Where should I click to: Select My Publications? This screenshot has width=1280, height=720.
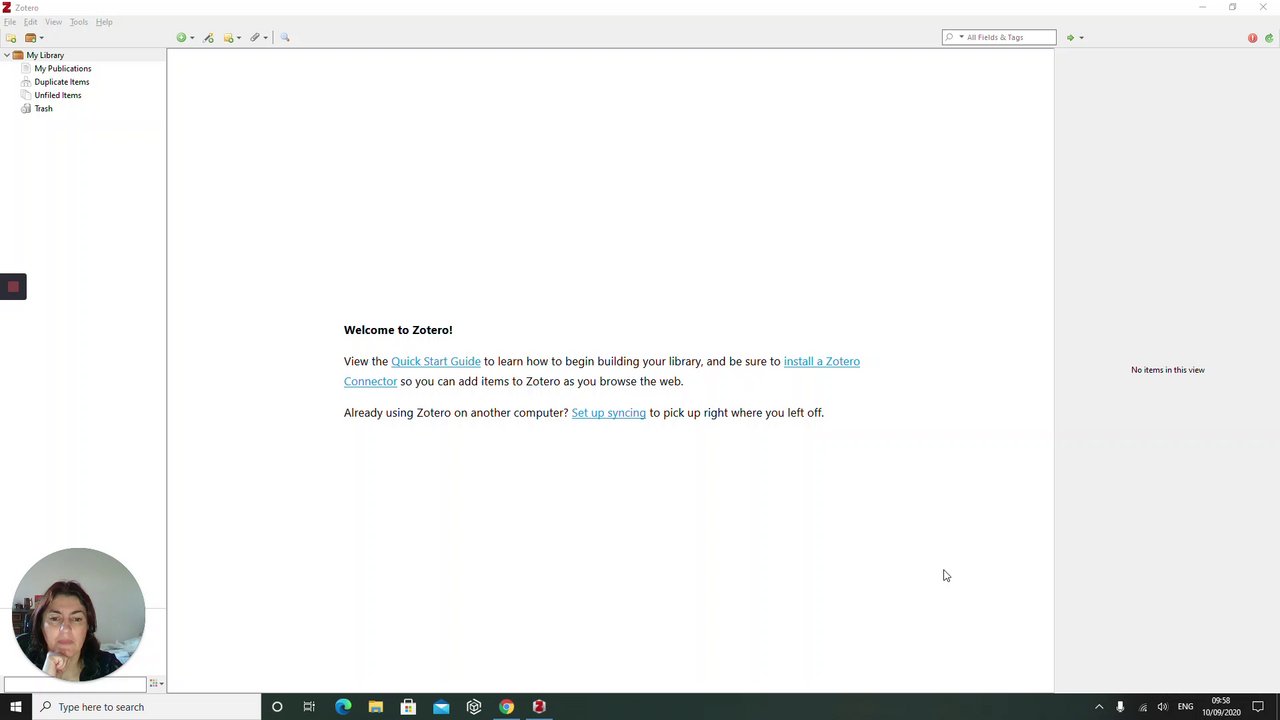tap(62, 68)
